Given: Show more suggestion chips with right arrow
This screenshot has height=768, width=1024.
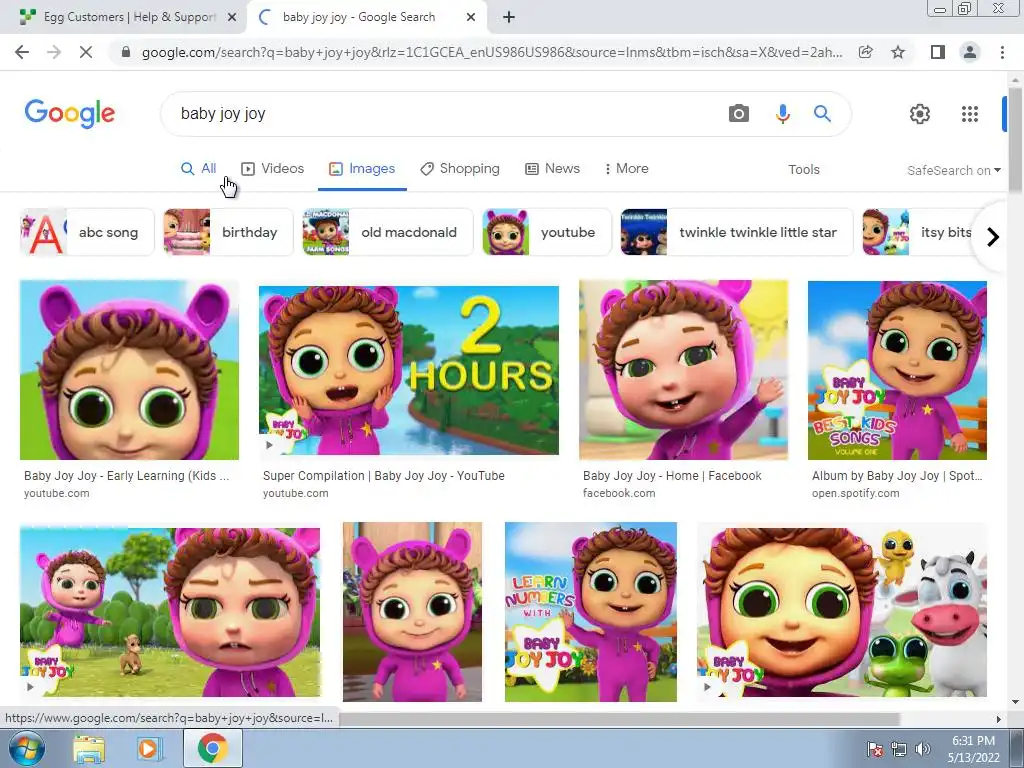Looking at the screenshot, I should 993,236.
